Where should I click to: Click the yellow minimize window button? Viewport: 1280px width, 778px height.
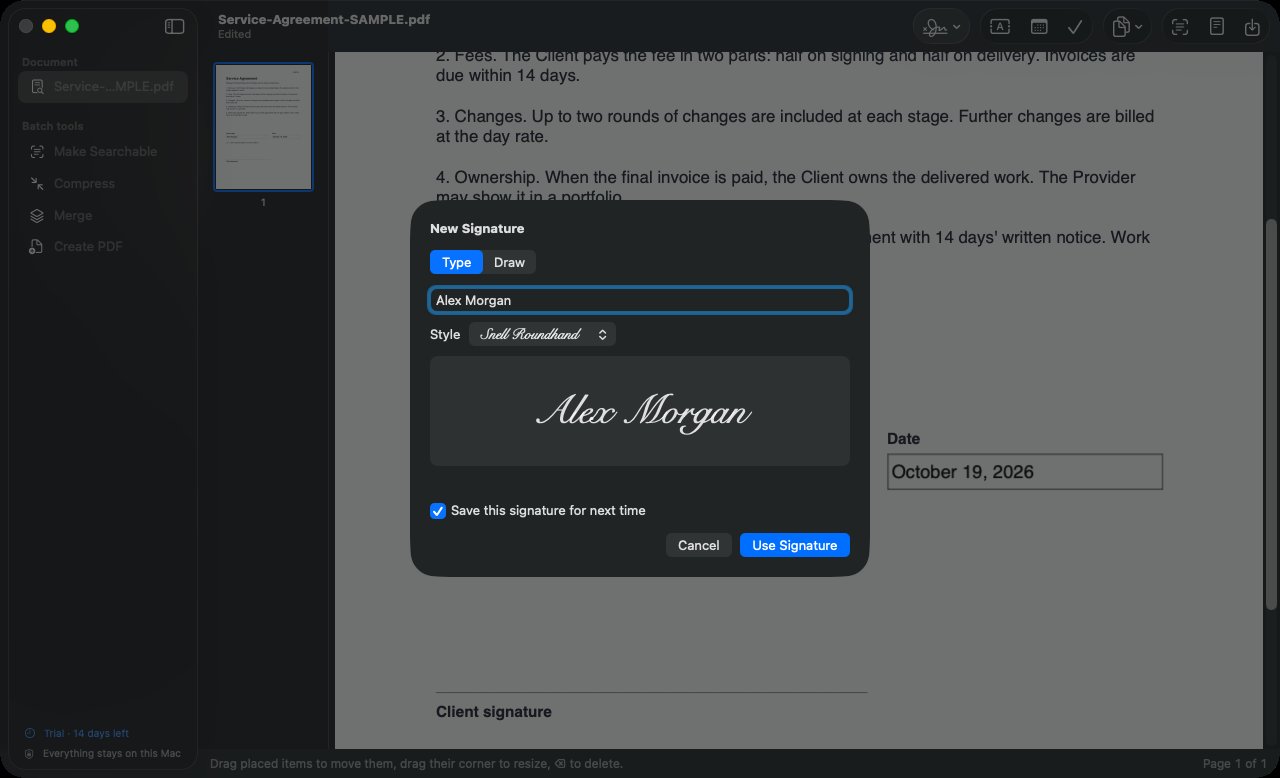[49, 27]
